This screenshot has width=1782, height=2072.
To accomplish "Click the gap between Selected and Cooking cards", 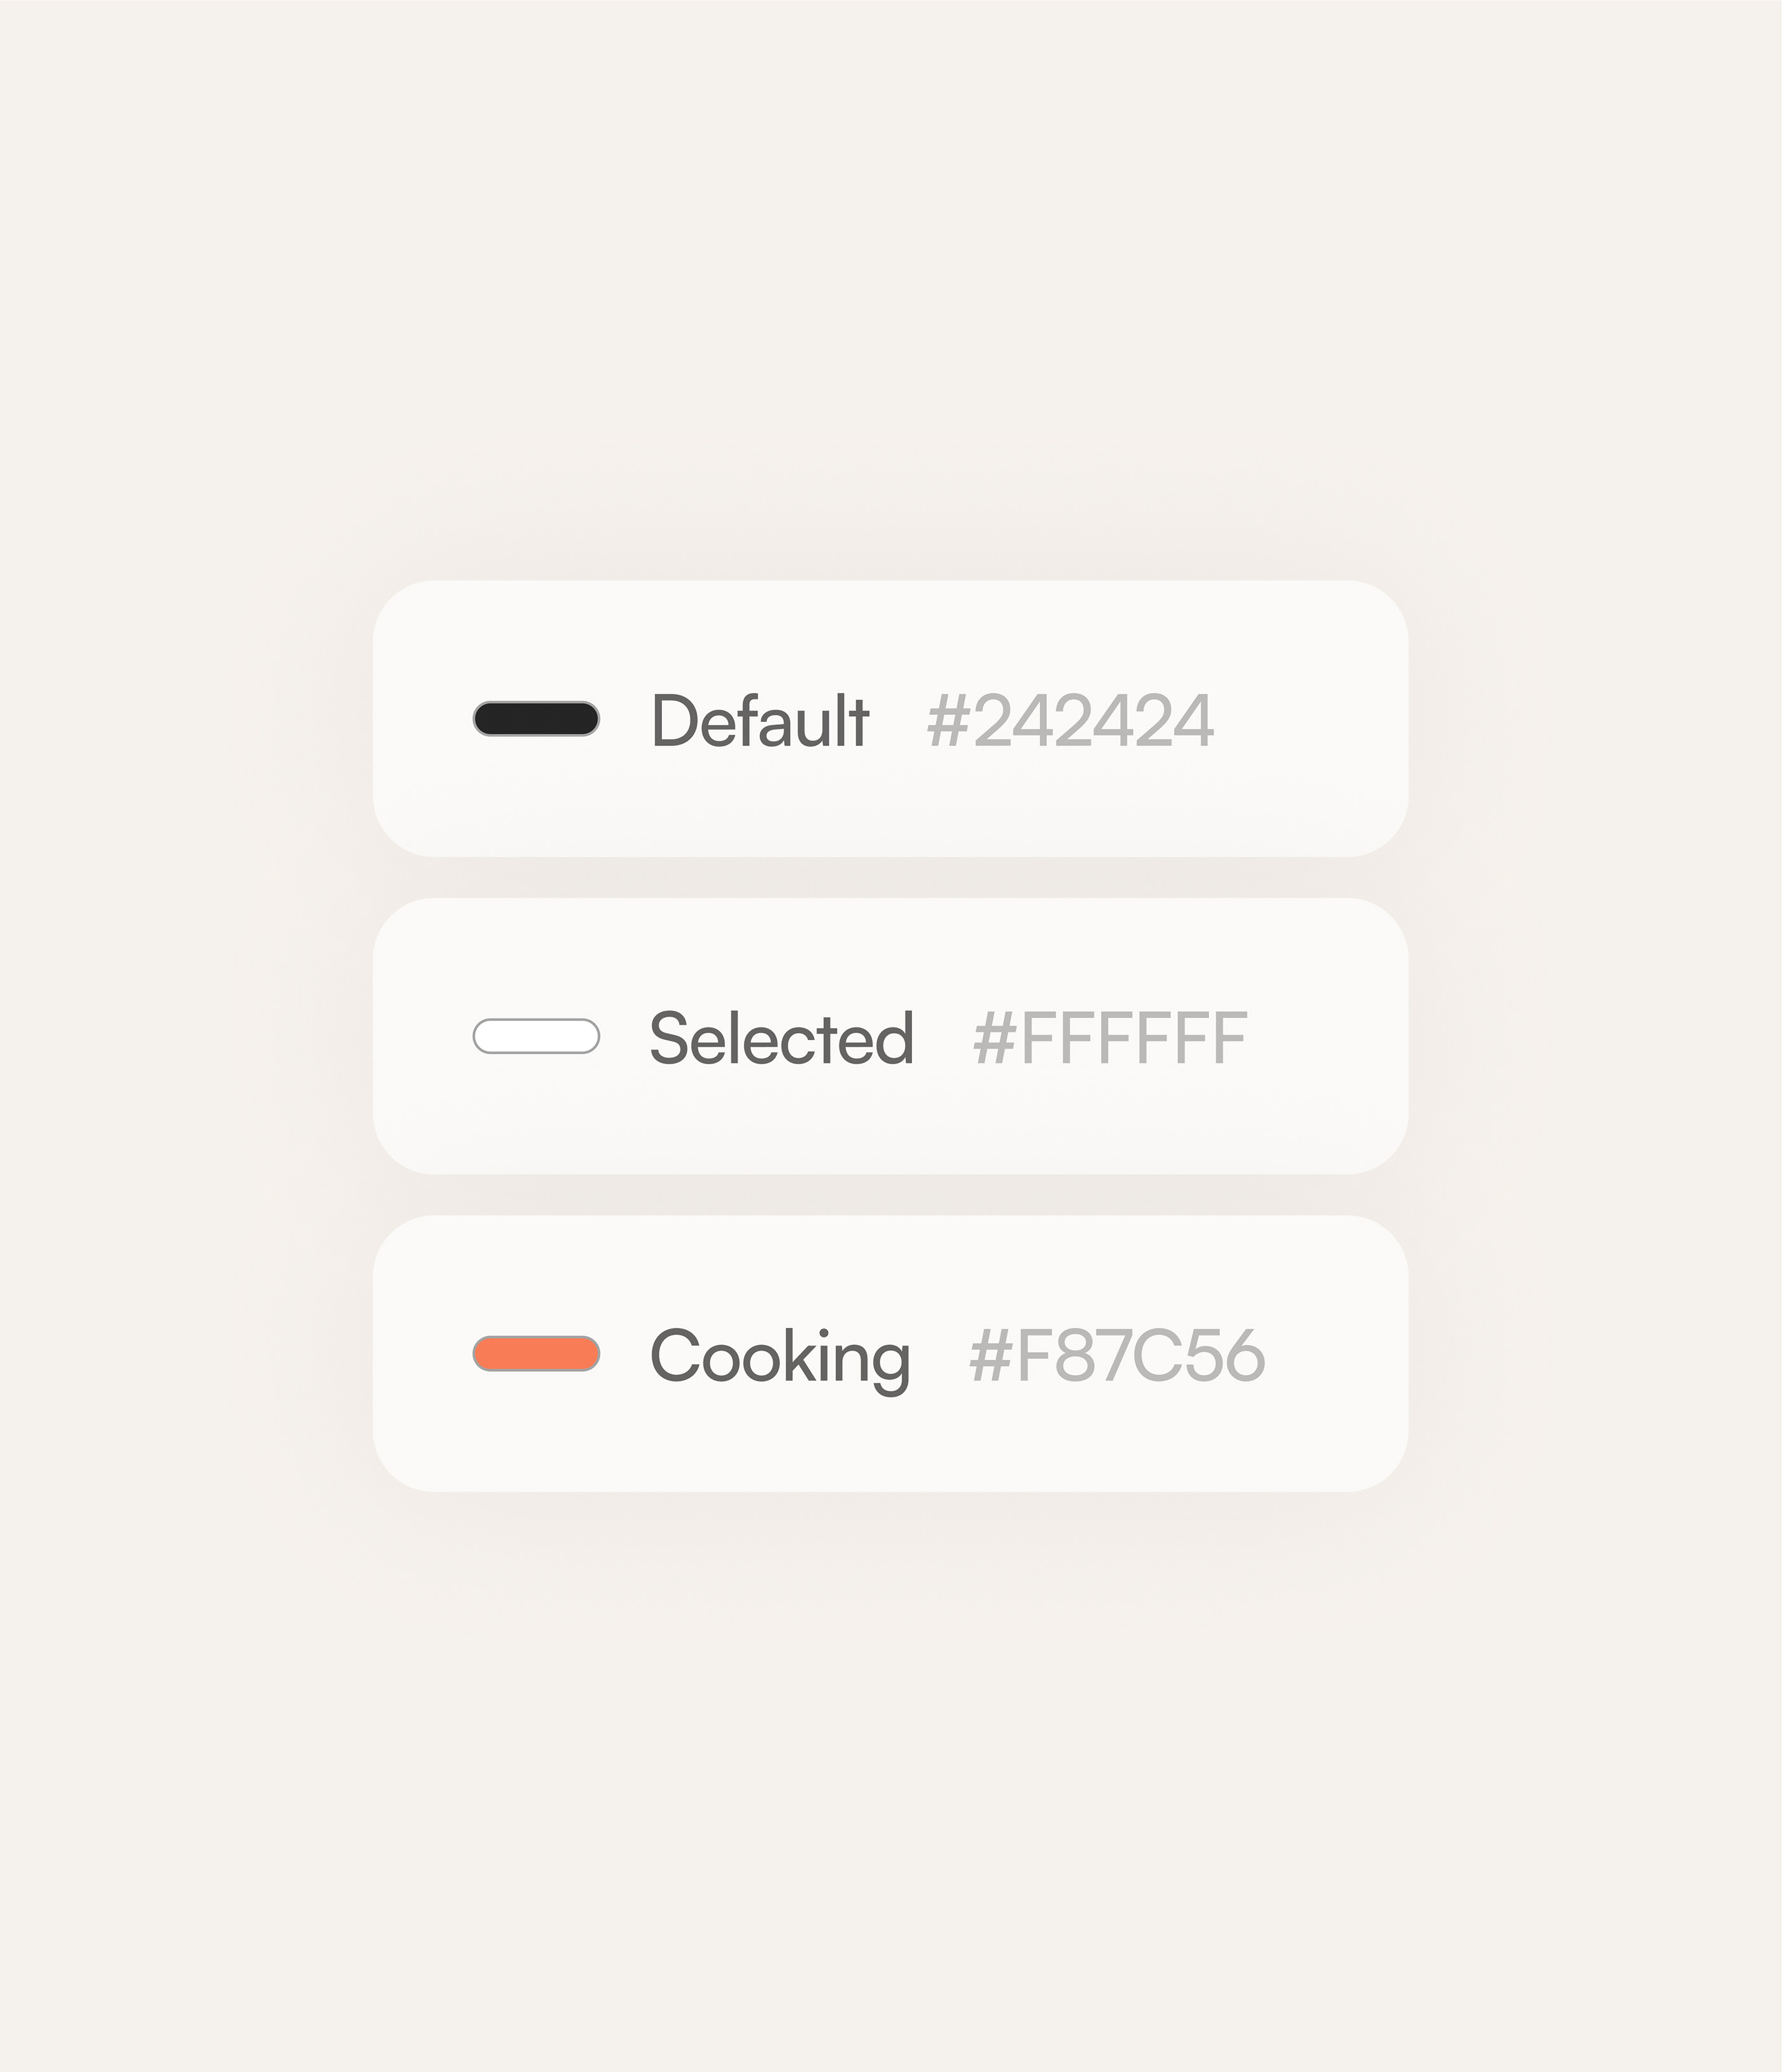I will click(x=890, y=1195).
